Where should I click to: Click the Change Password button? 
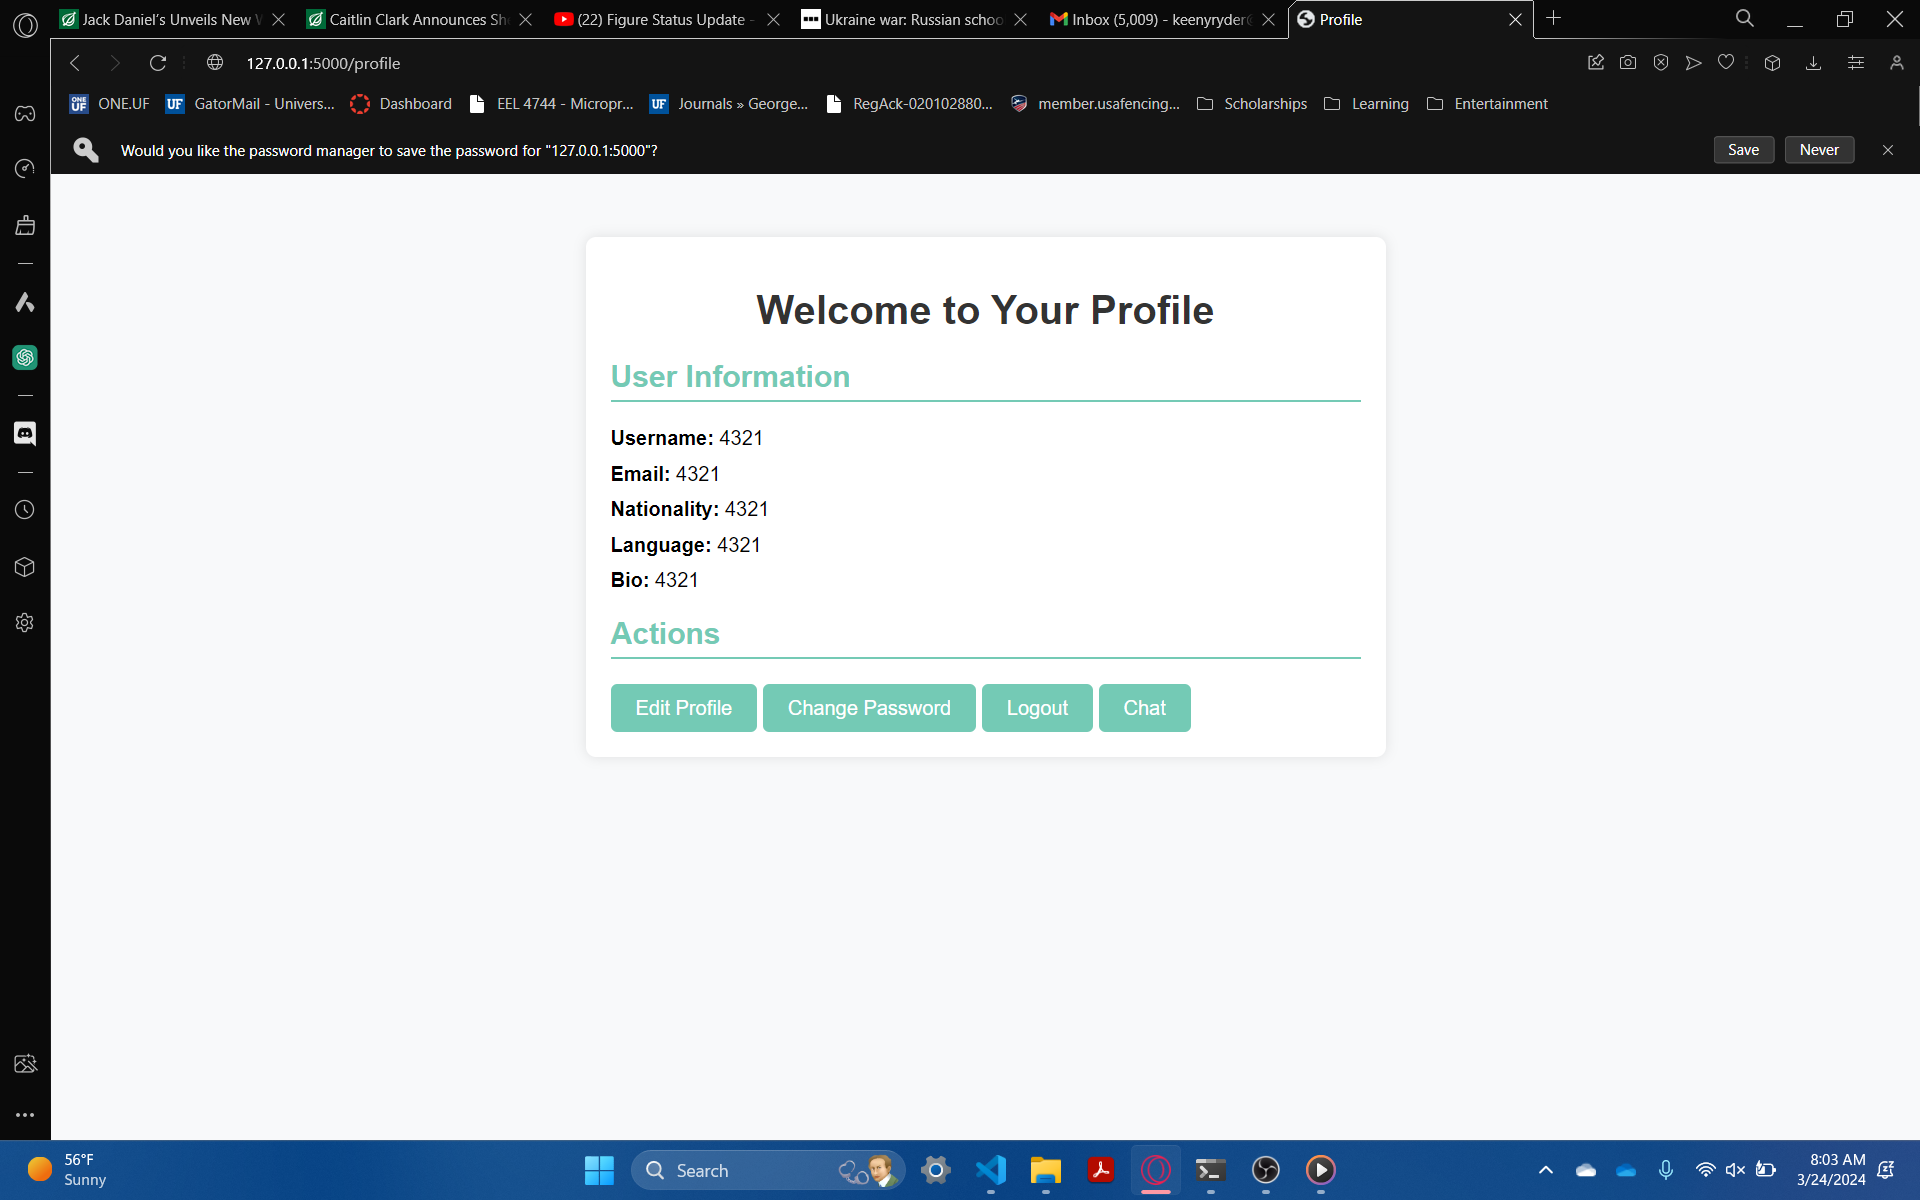pos(868,708)
